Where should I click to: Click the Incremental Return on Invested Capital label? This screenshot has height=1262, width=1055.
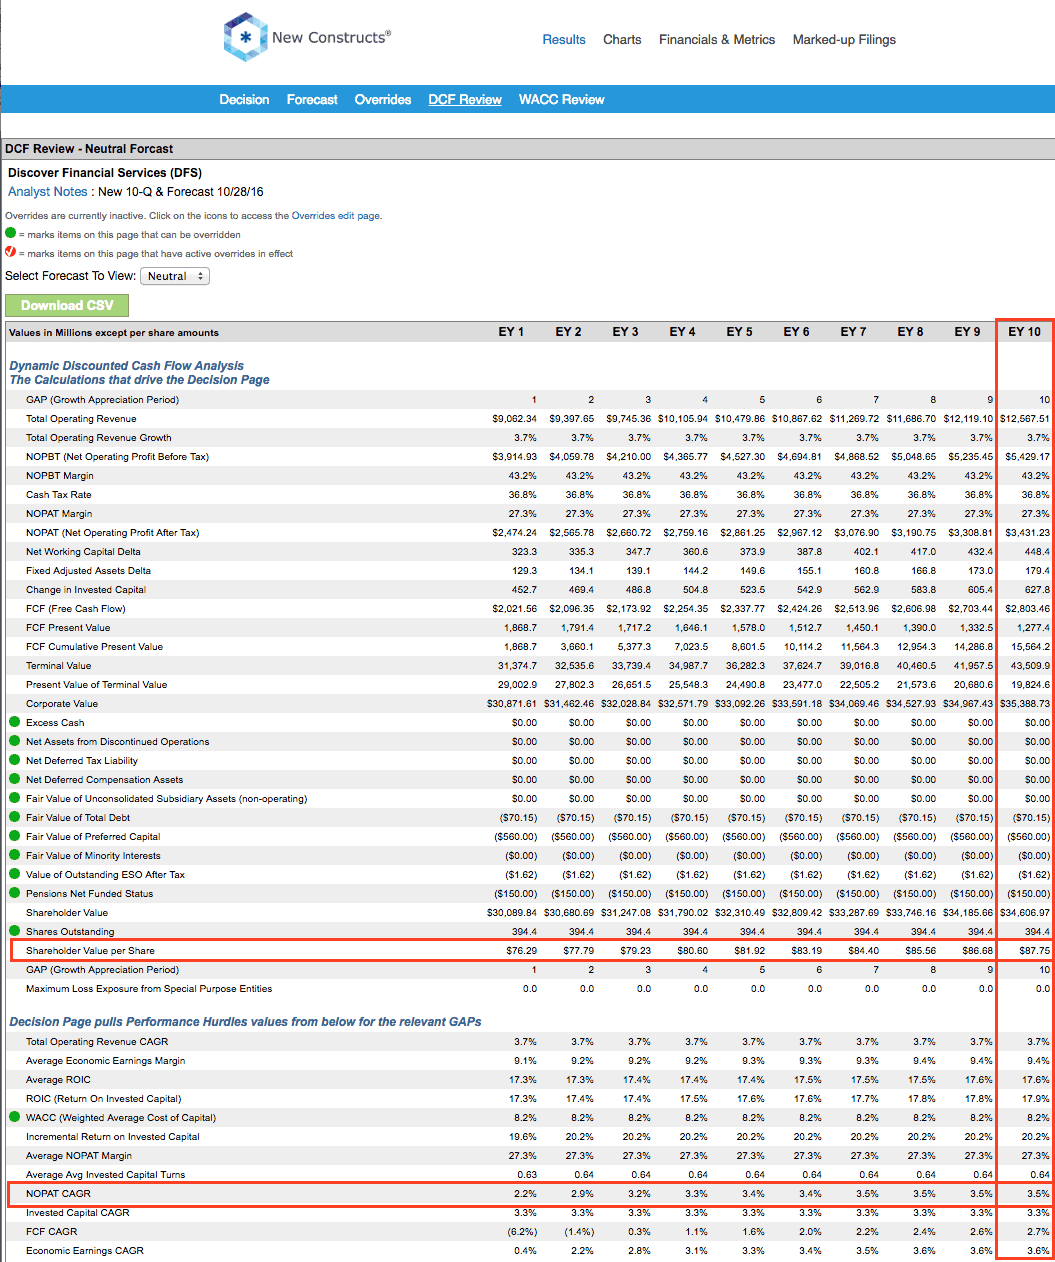113,1136
